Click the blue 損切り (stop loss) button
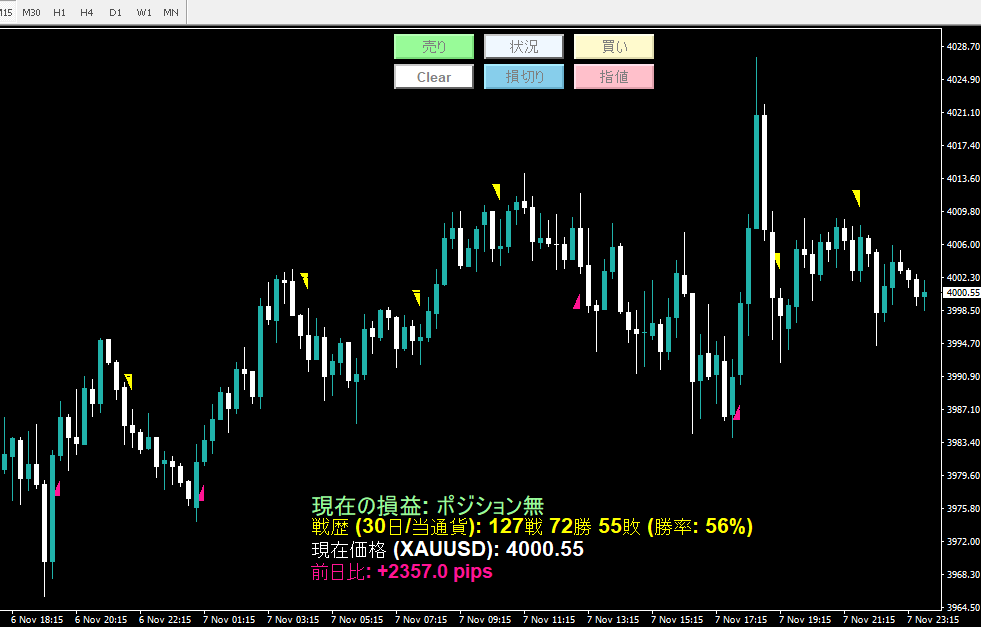Screen dimensions: 981x627 (x=523, y=77)
